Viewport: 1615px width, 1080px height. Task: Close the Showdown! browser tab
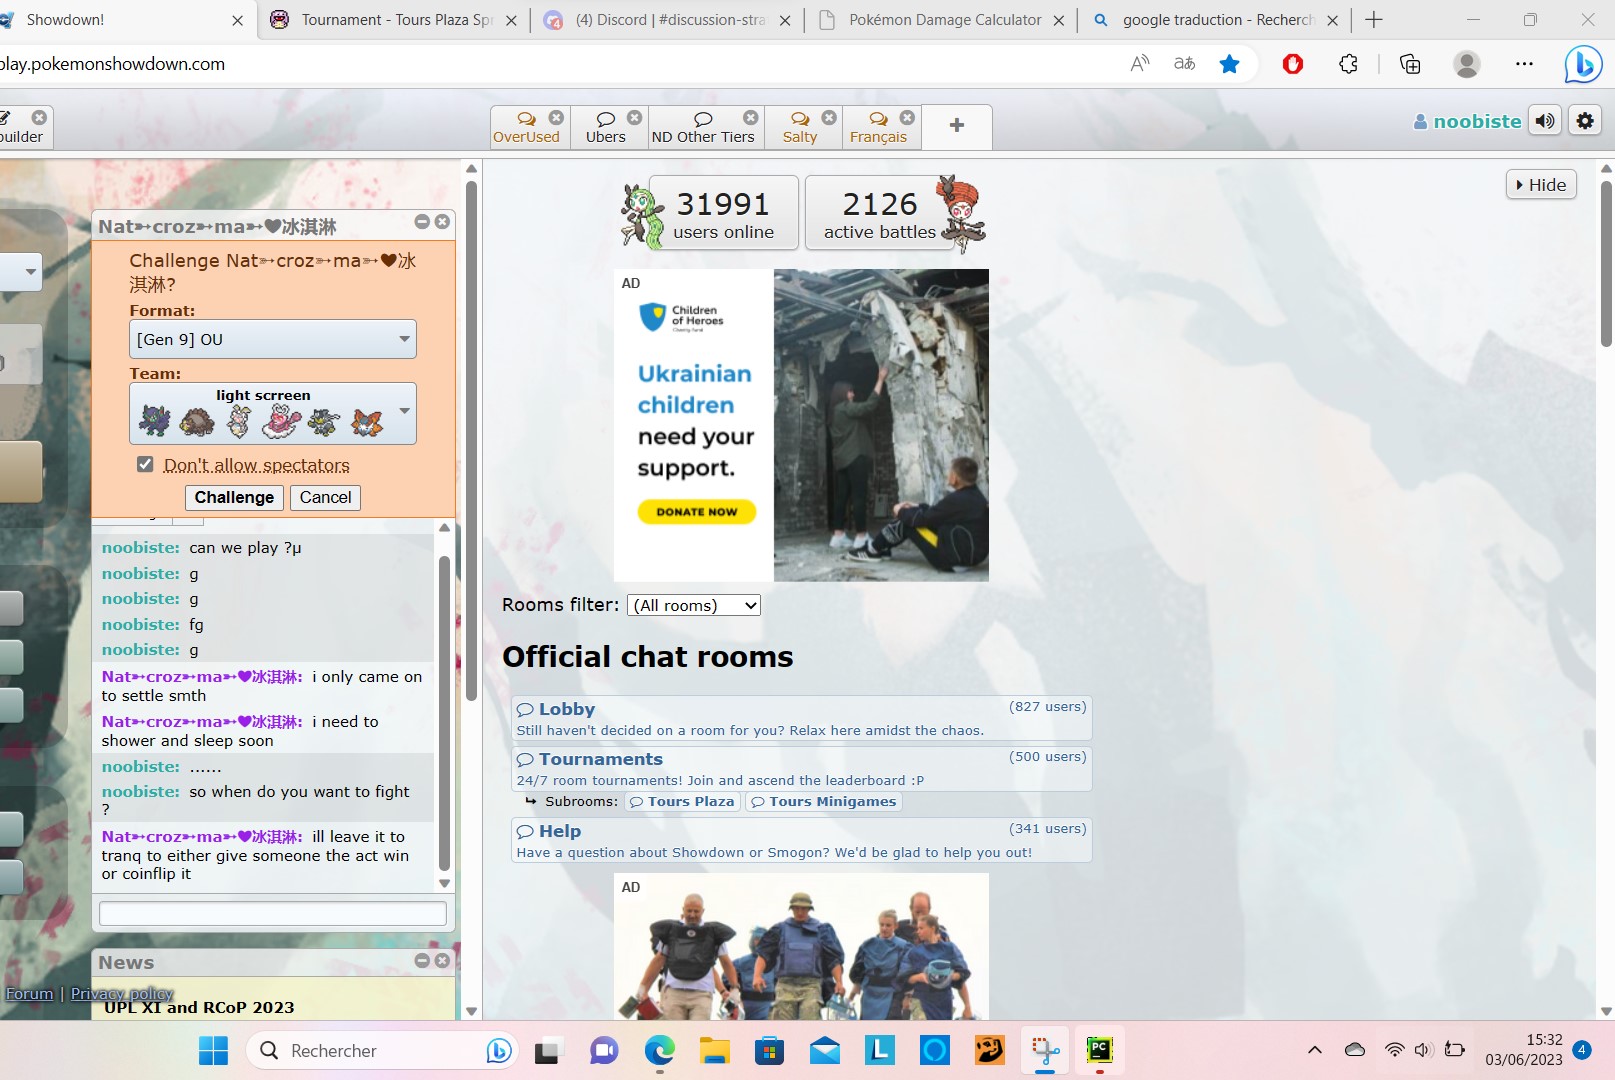[x=237, y=20]
